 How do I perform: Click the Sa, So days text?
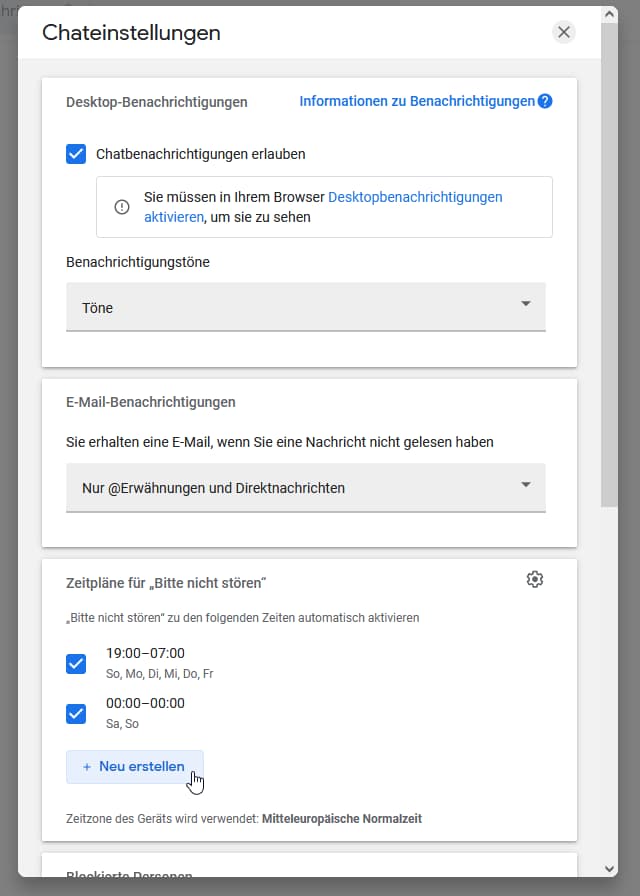tap(122, 724)
